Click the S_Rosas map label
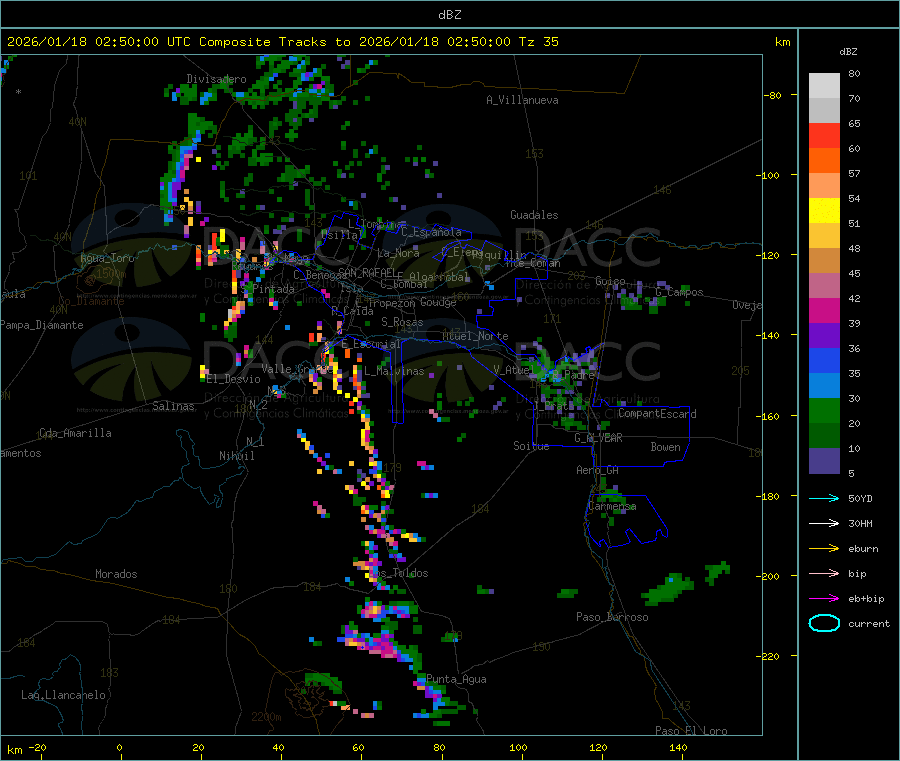The height and width of the screenshot is (761, 900). tap(402, 322)
